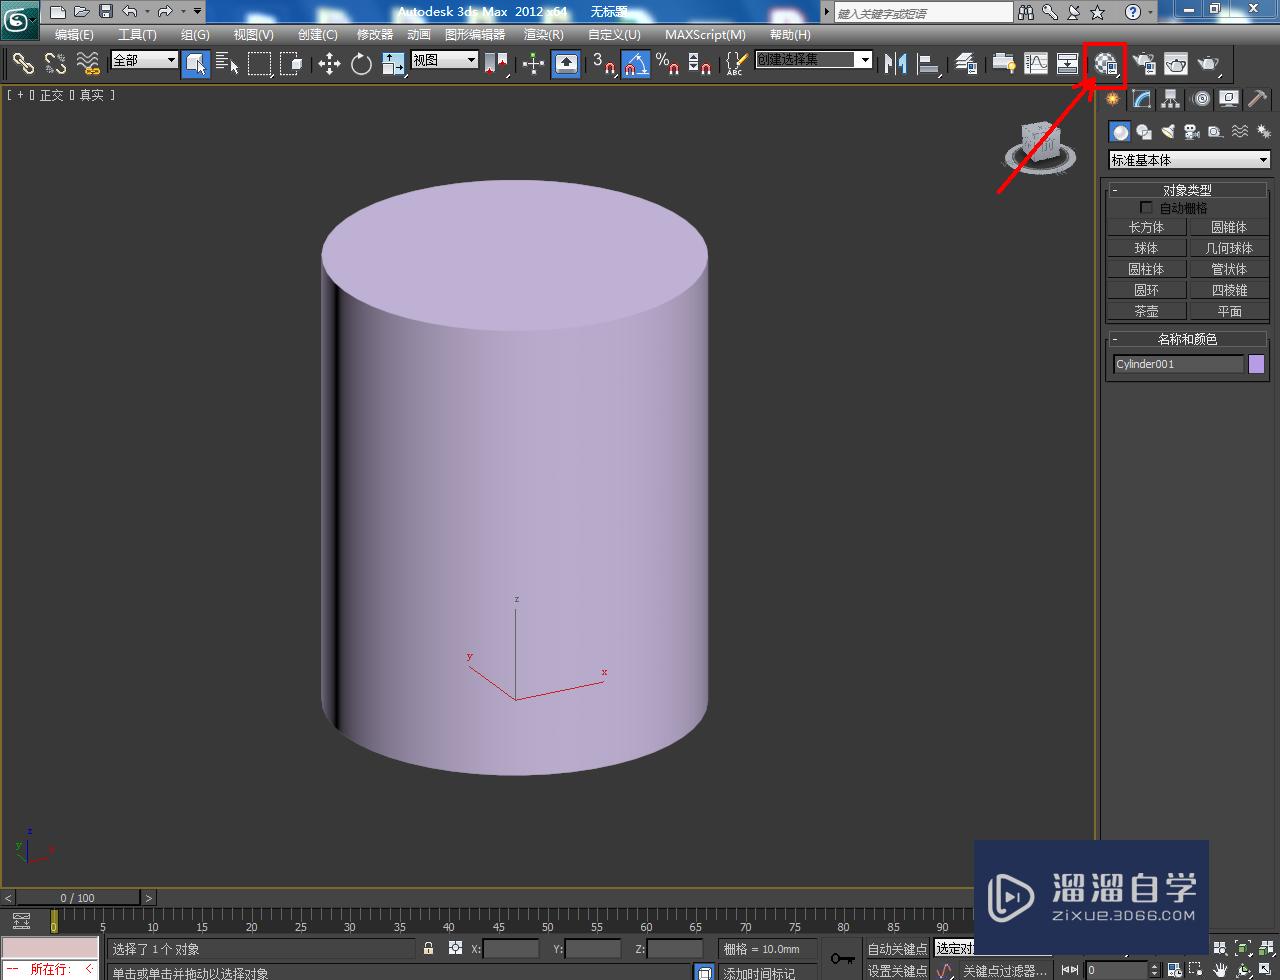Click the Select and Link tool
Image resolution: width=1280 pixels, height=980 pixels.
pyautogui.click(x=22, y=64)
